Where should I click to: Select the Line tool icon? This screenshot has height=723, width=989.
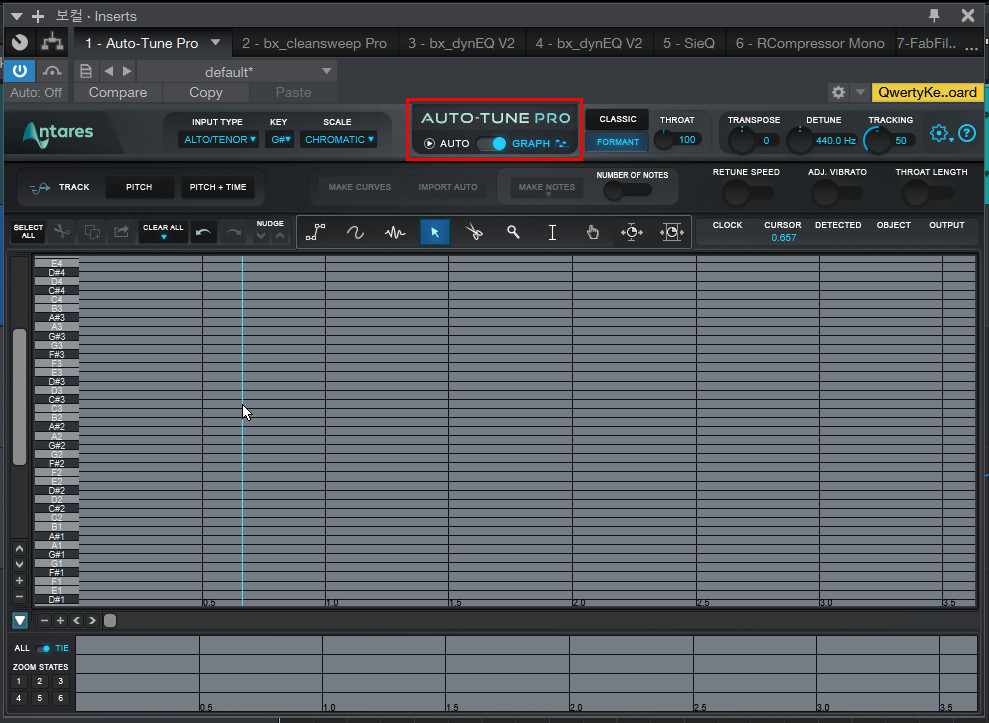coord(315,233)
